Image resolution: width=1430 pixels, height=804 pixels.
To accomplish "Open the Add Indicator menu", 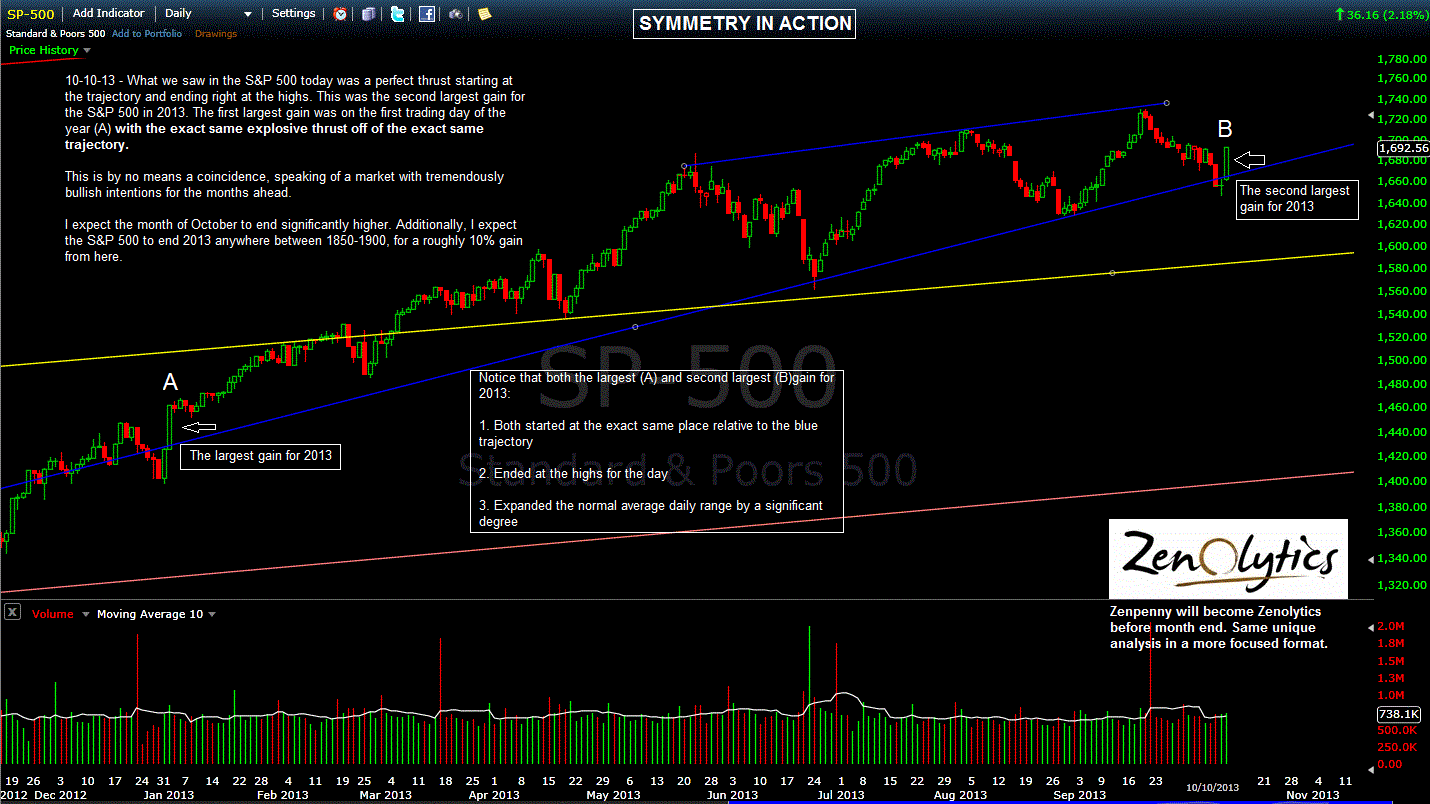I will coord(109,14).
